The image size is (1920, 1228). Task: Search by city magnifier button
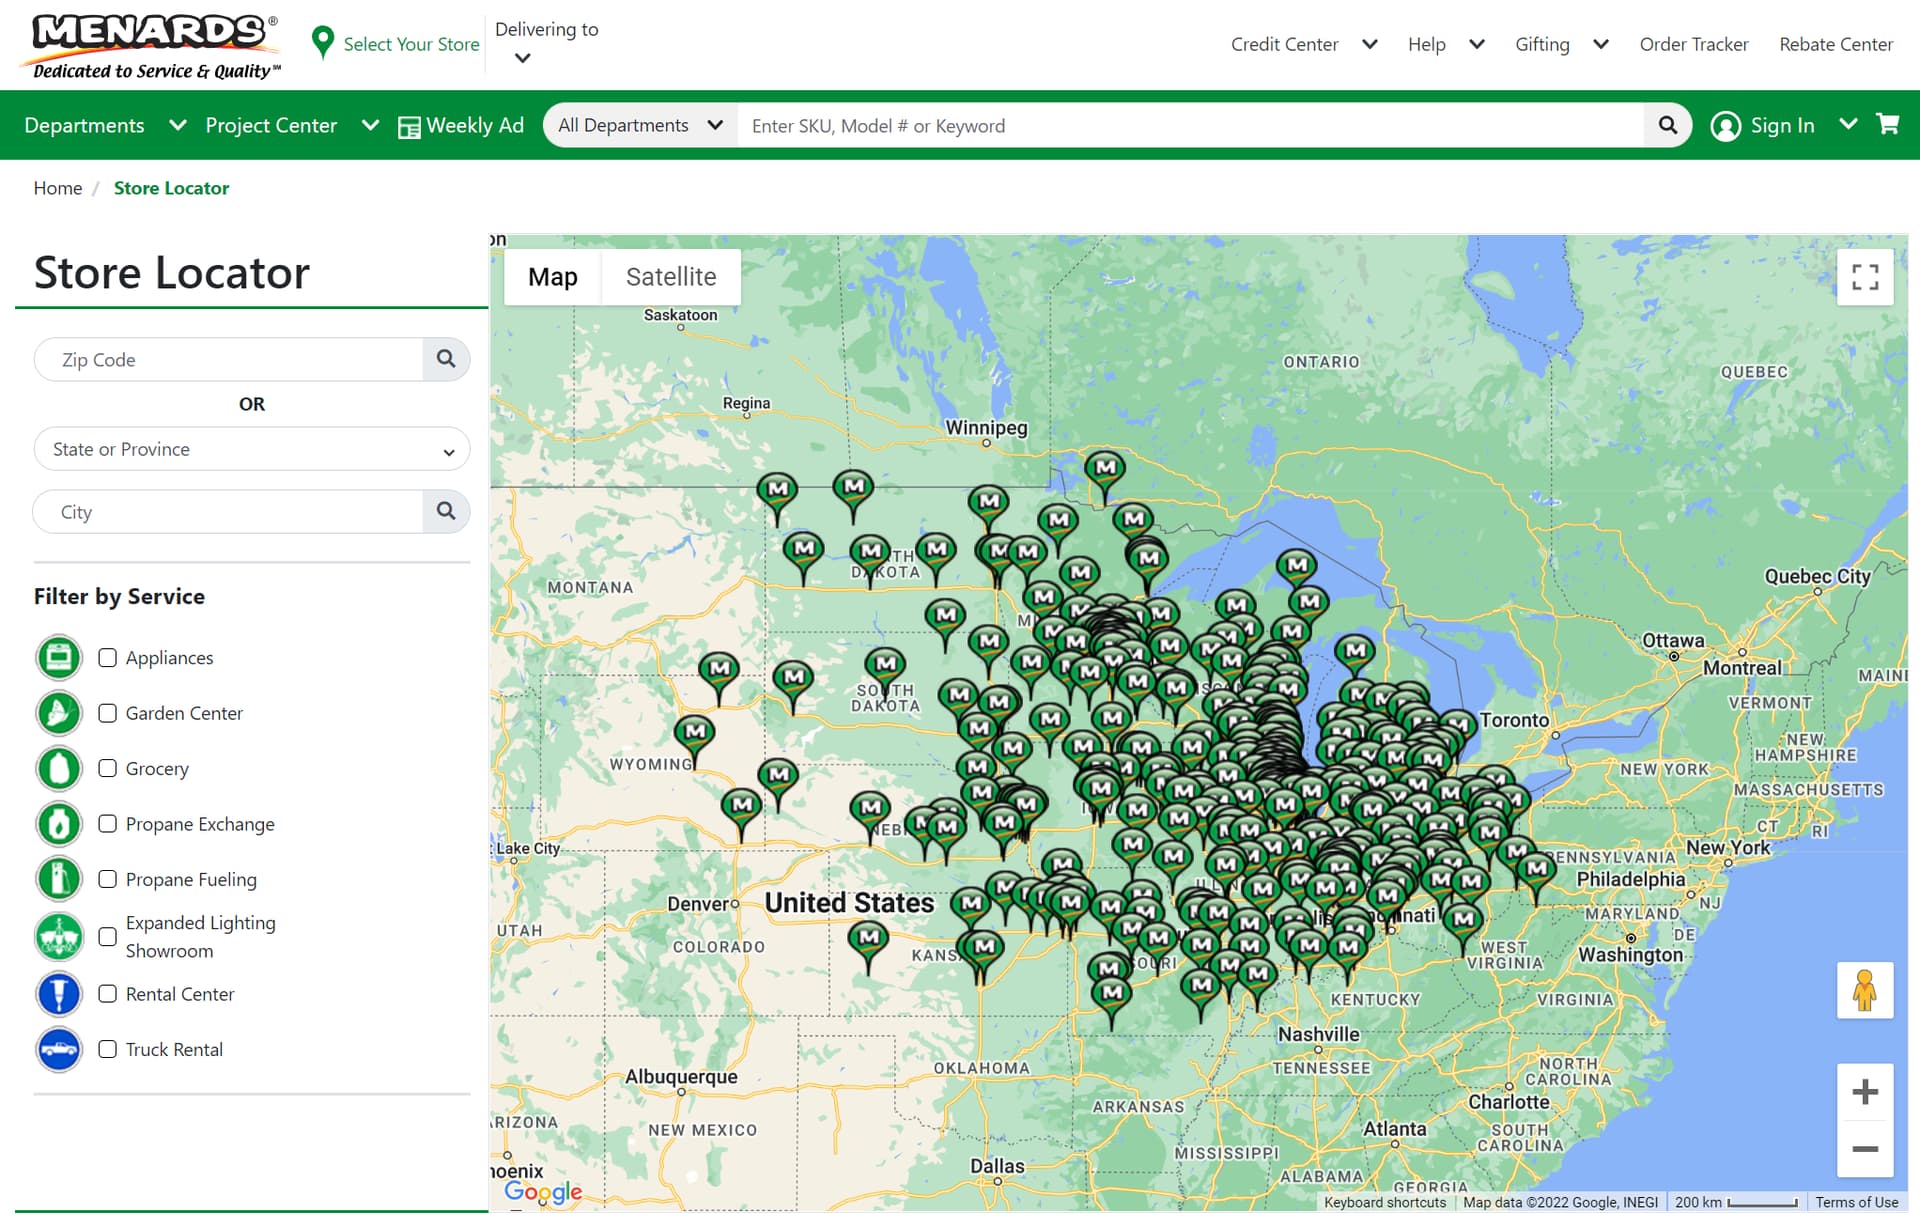(x=446, y=511)
